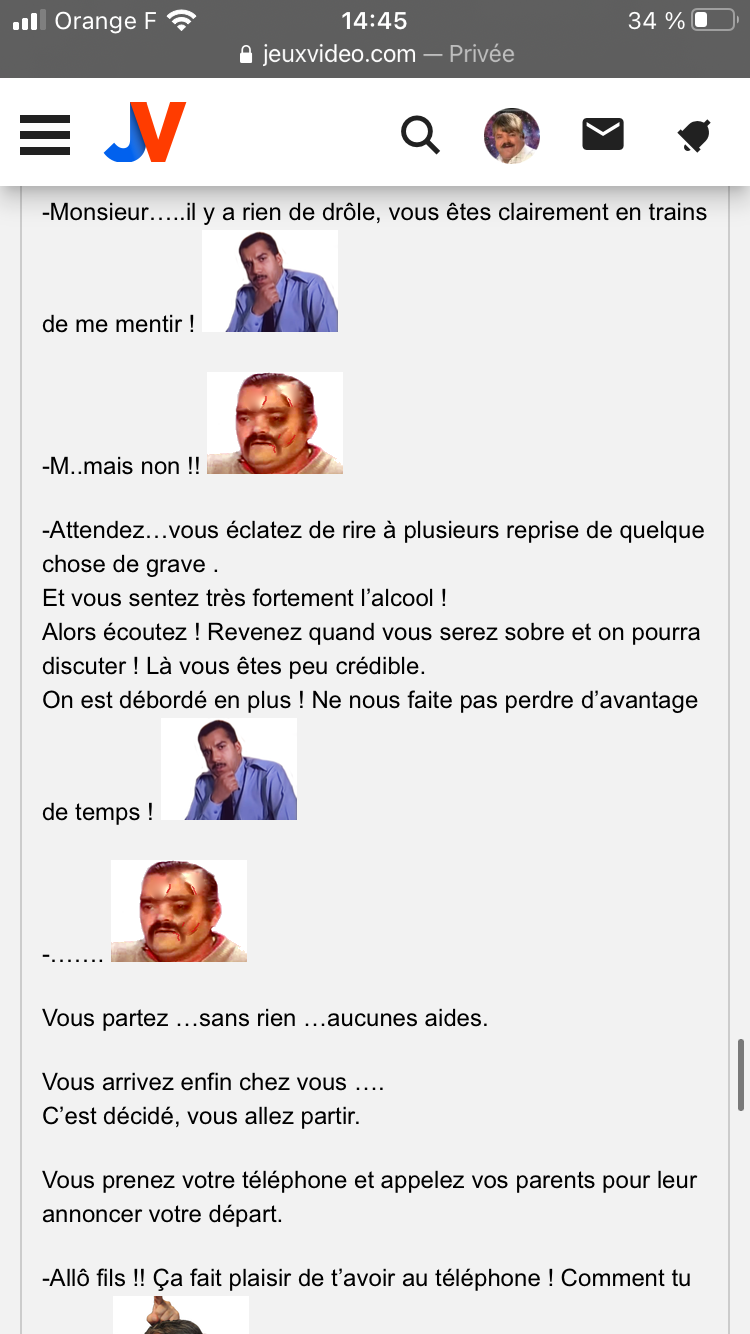Image resolution: width=750 pixels, height=1334 pixels.
Task: Open the search magnifier icon
Action: point(420,134)
